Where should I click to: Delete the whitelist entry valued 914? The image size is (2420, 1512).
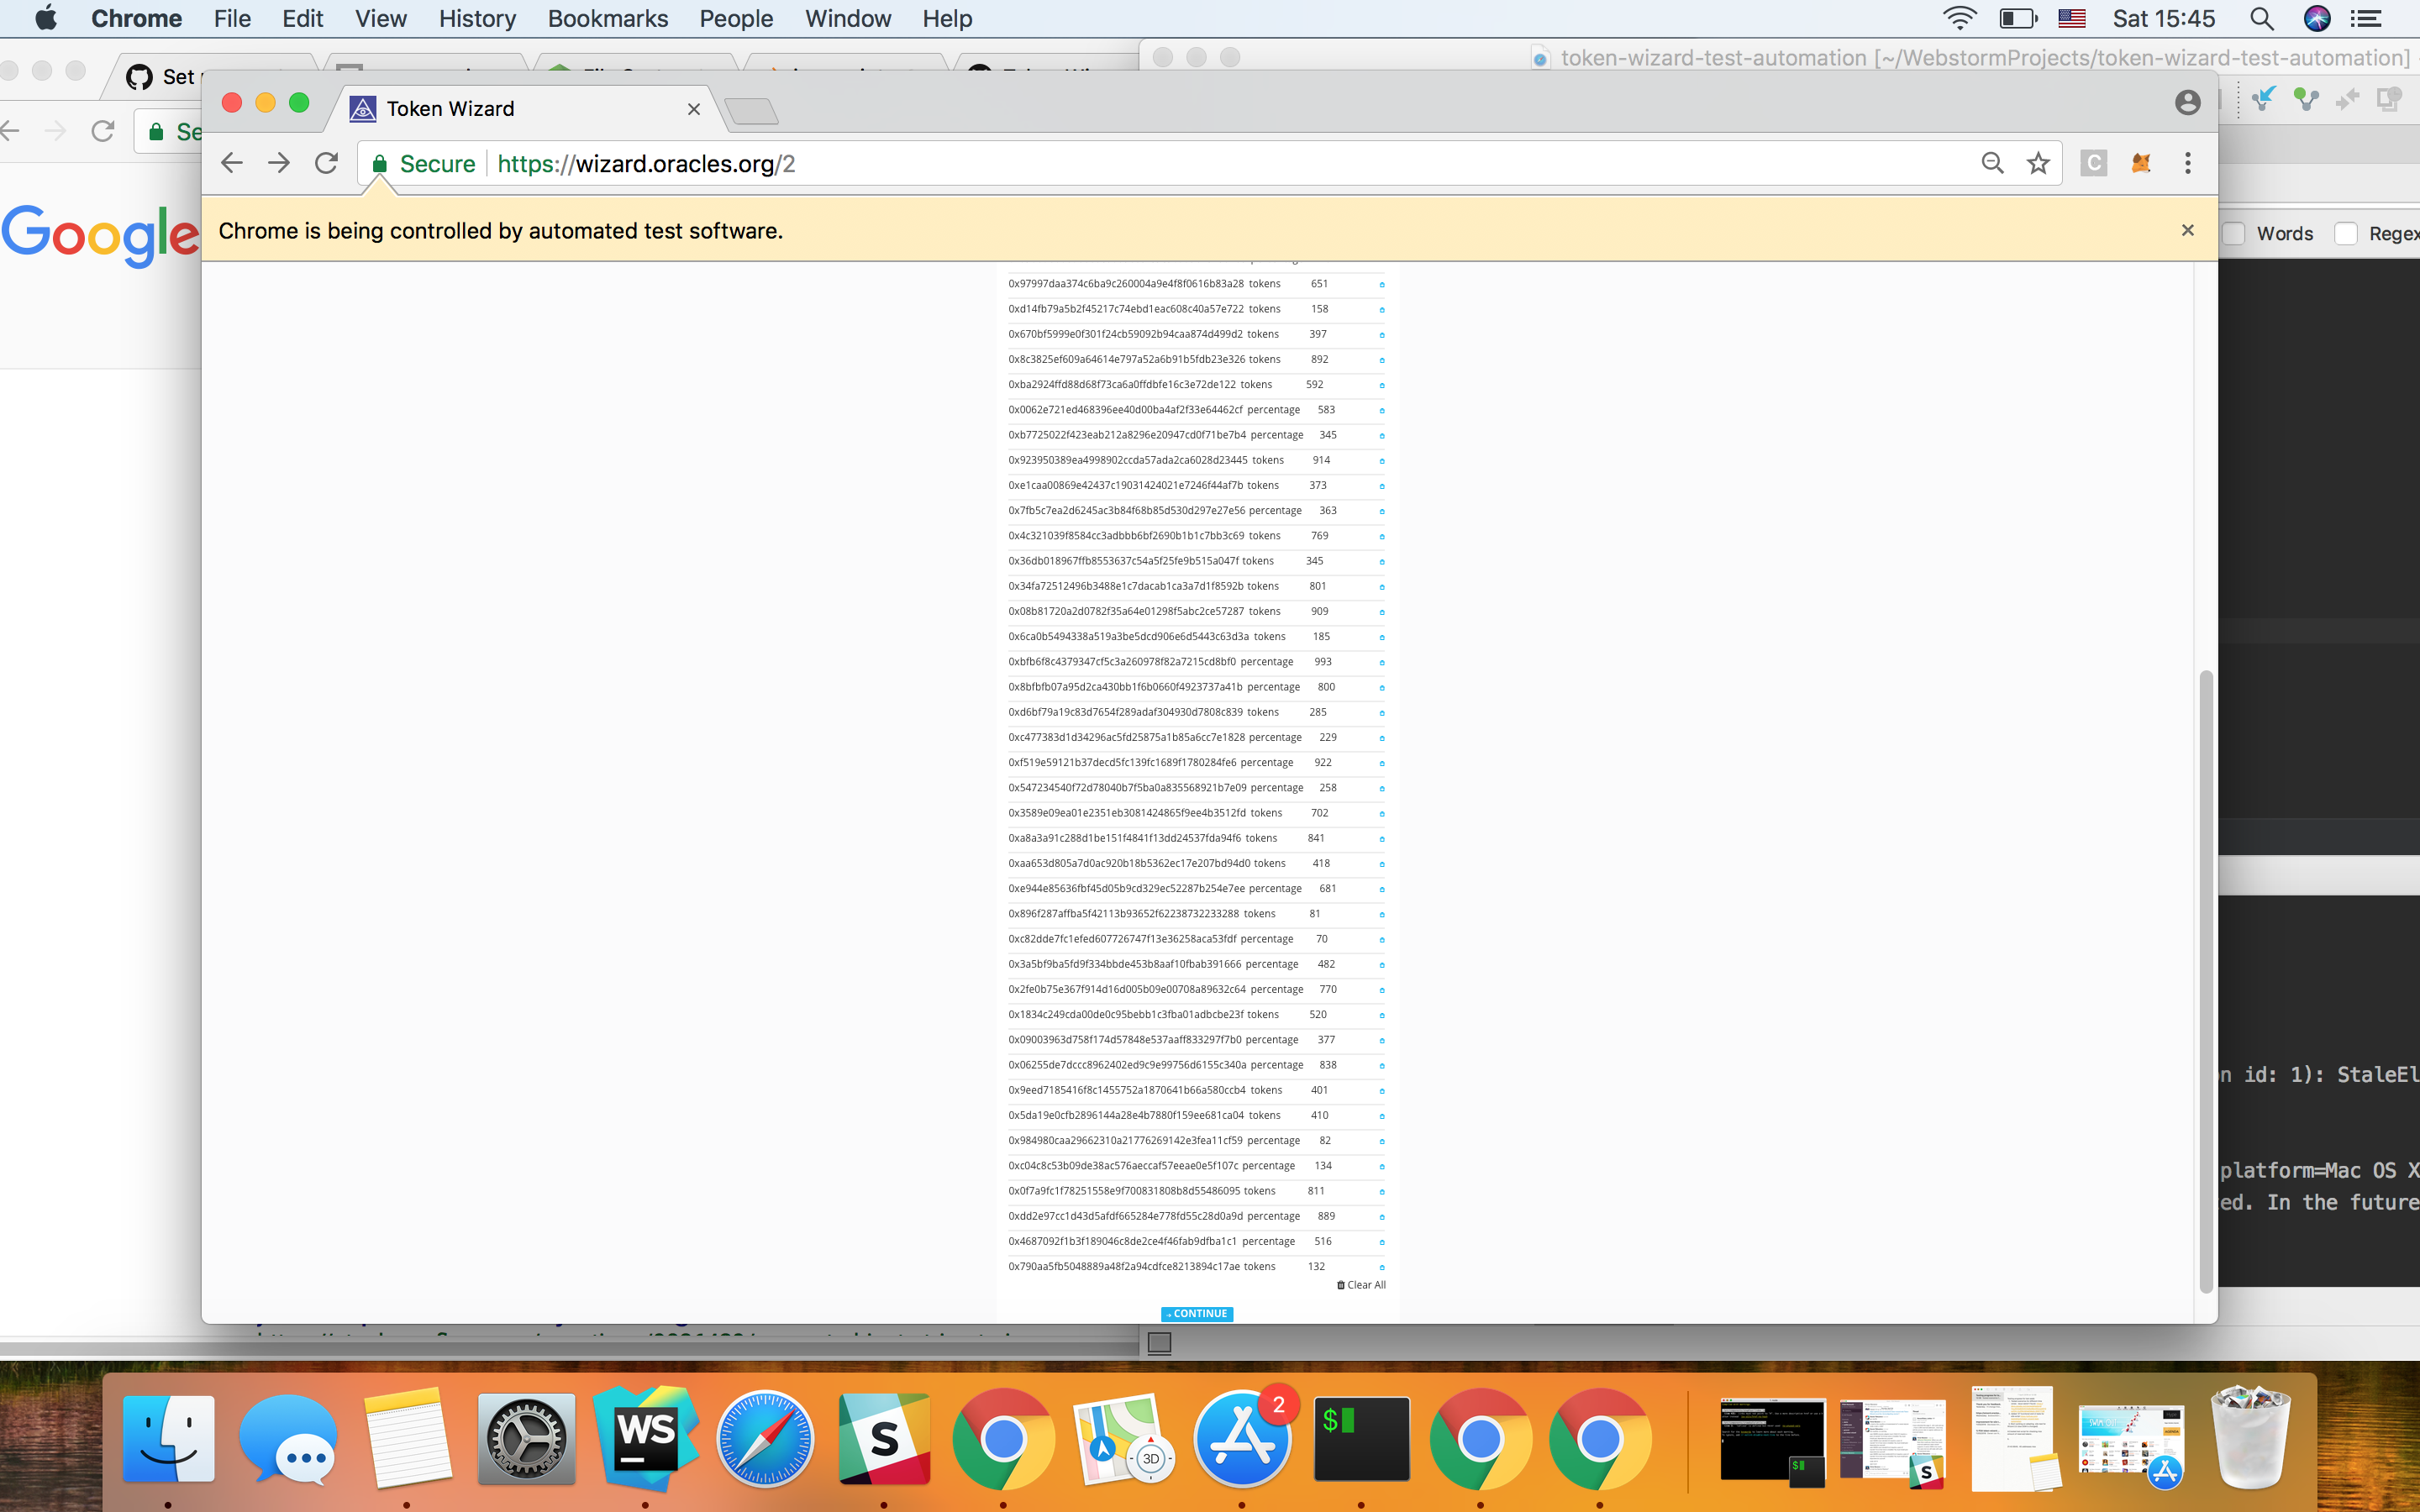[1381, 461]
